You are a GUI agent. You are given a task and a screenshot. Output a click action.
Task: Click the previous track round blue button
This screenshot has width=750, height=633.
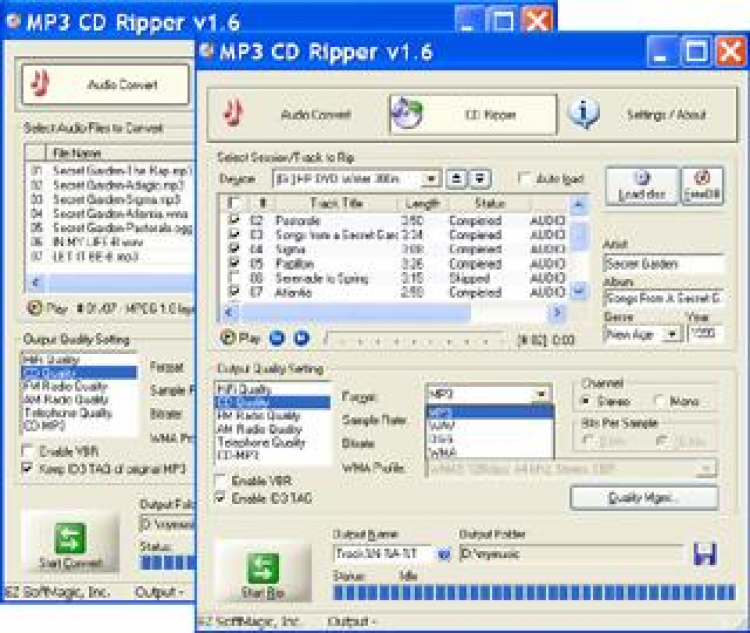click(x=277, y=338)
